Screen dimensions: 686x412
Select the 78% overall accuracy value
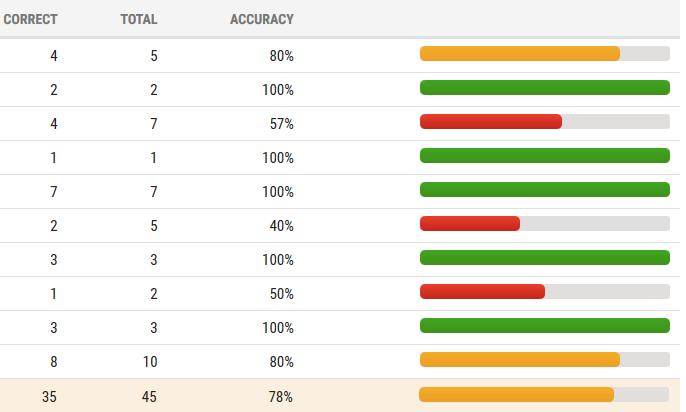coord(281,397)
